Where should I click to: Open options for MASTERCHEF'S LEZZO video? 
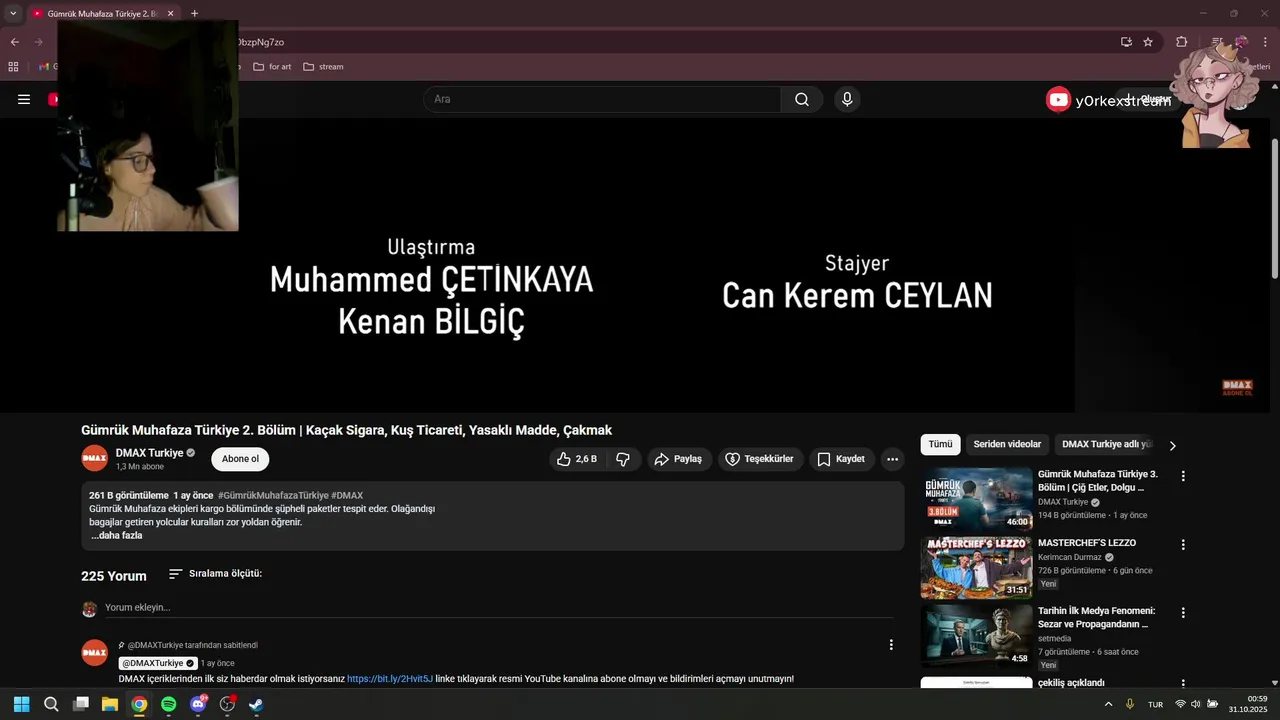pyautogui.click(x=1183, y=545)
